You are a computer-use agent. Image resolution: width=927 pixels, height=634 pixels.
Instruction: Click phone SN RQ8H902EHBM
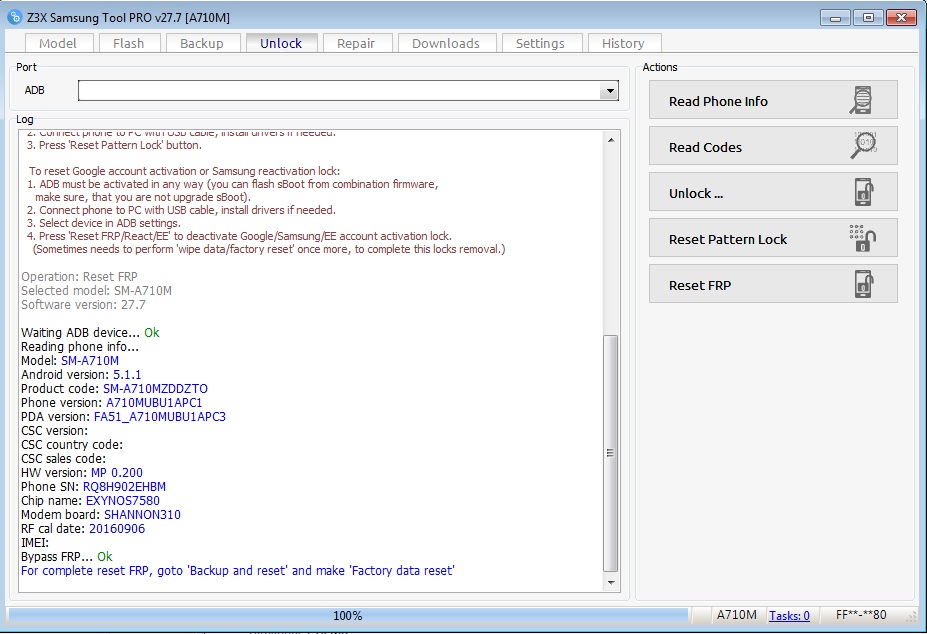pyautogui.click(x=124, y=487)
